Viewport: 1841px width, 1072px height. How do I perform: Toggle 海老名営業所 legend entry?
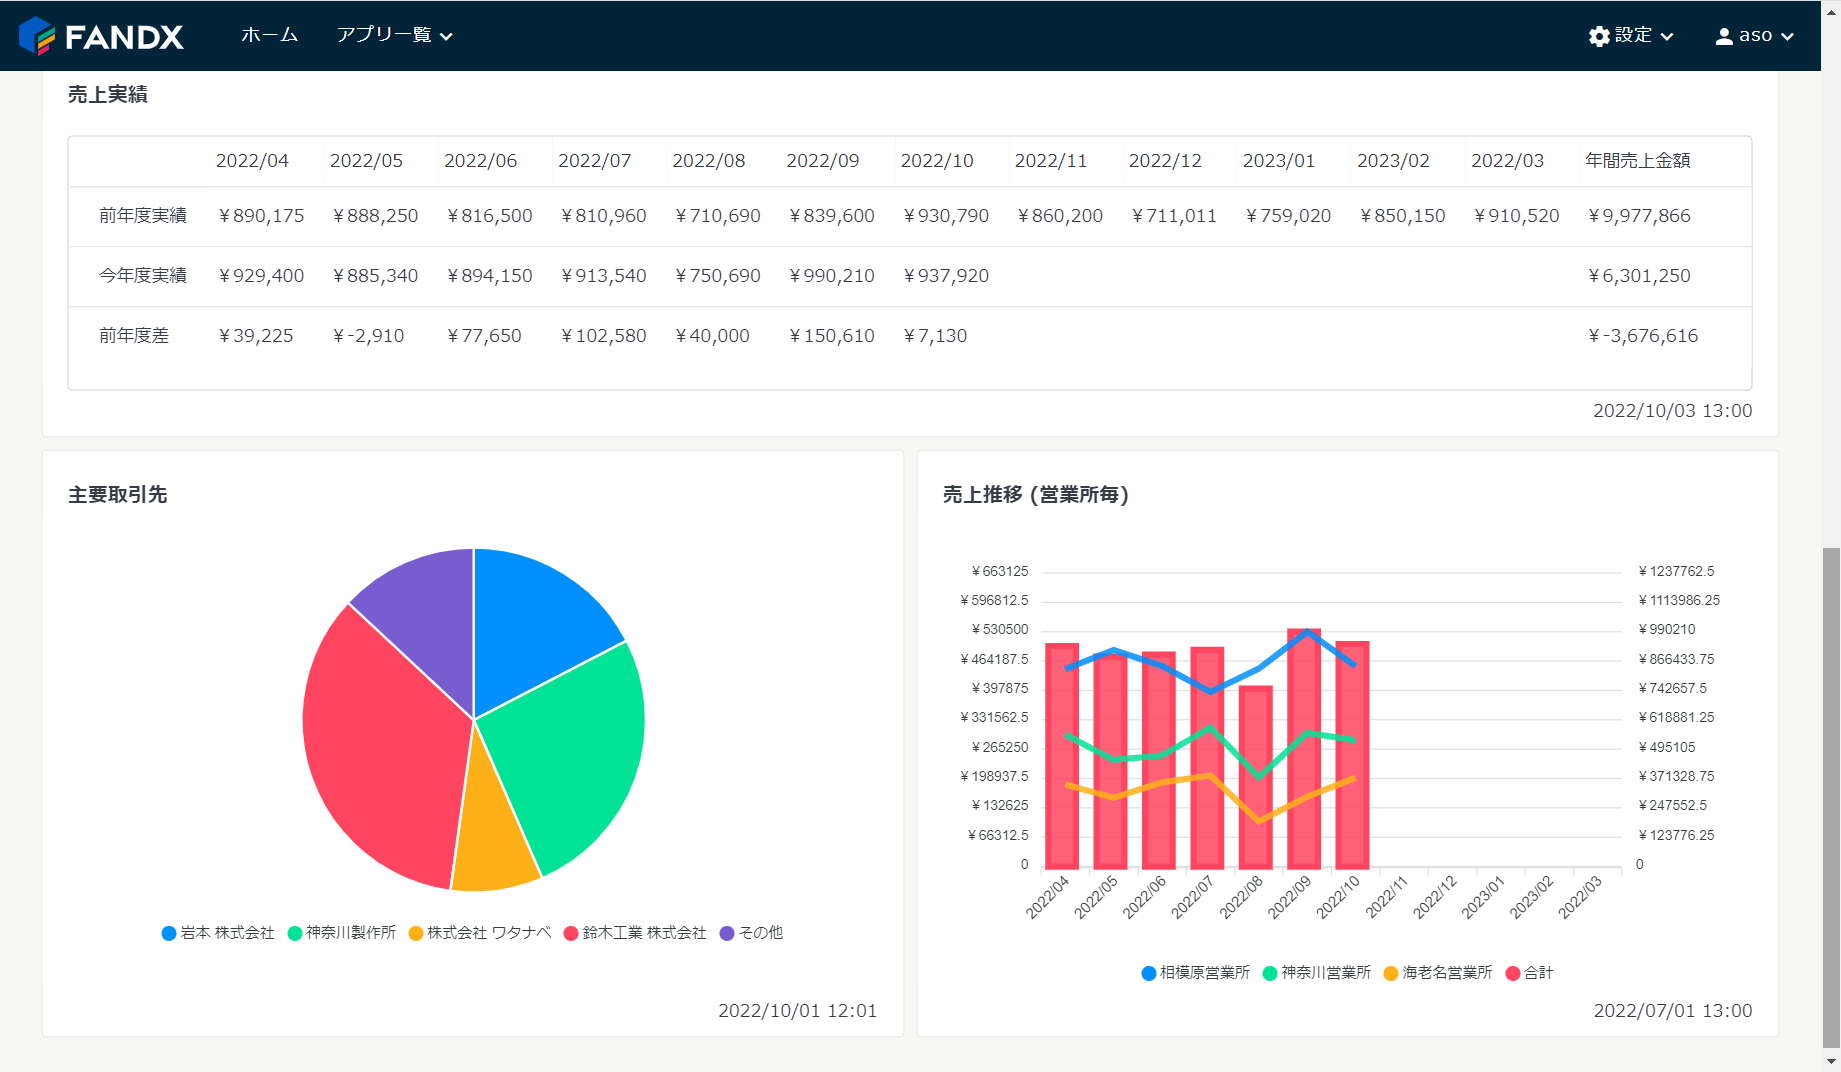coord(1438,973)
